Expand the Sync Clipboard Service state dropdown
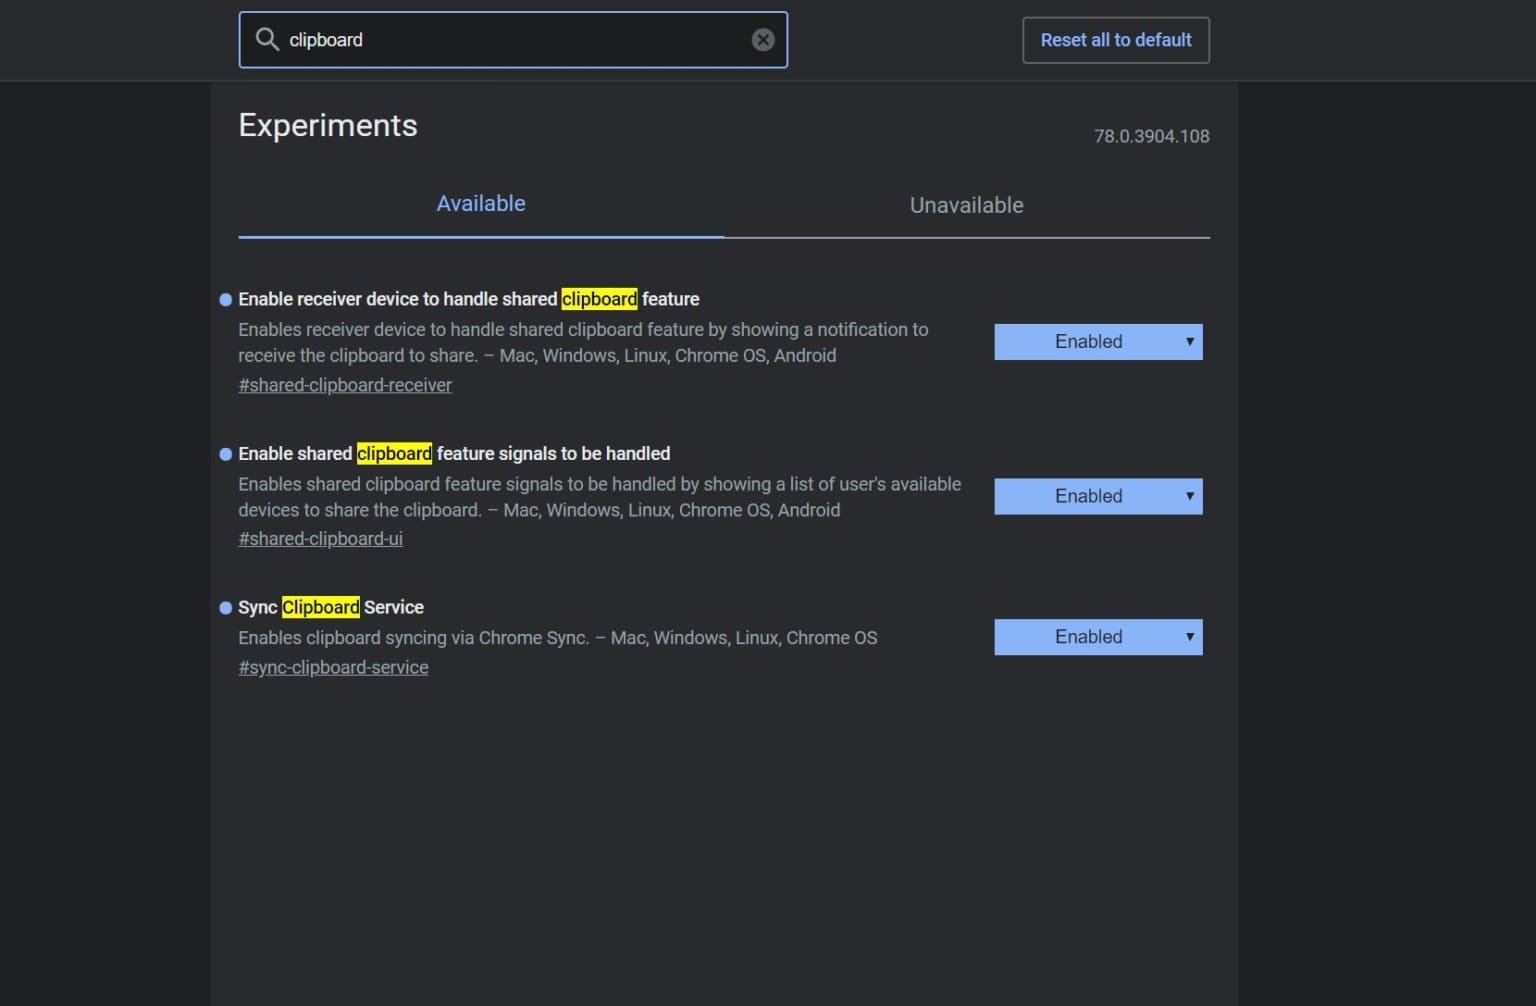The image size is (1536, 1006). click(x=1097, y=637)
